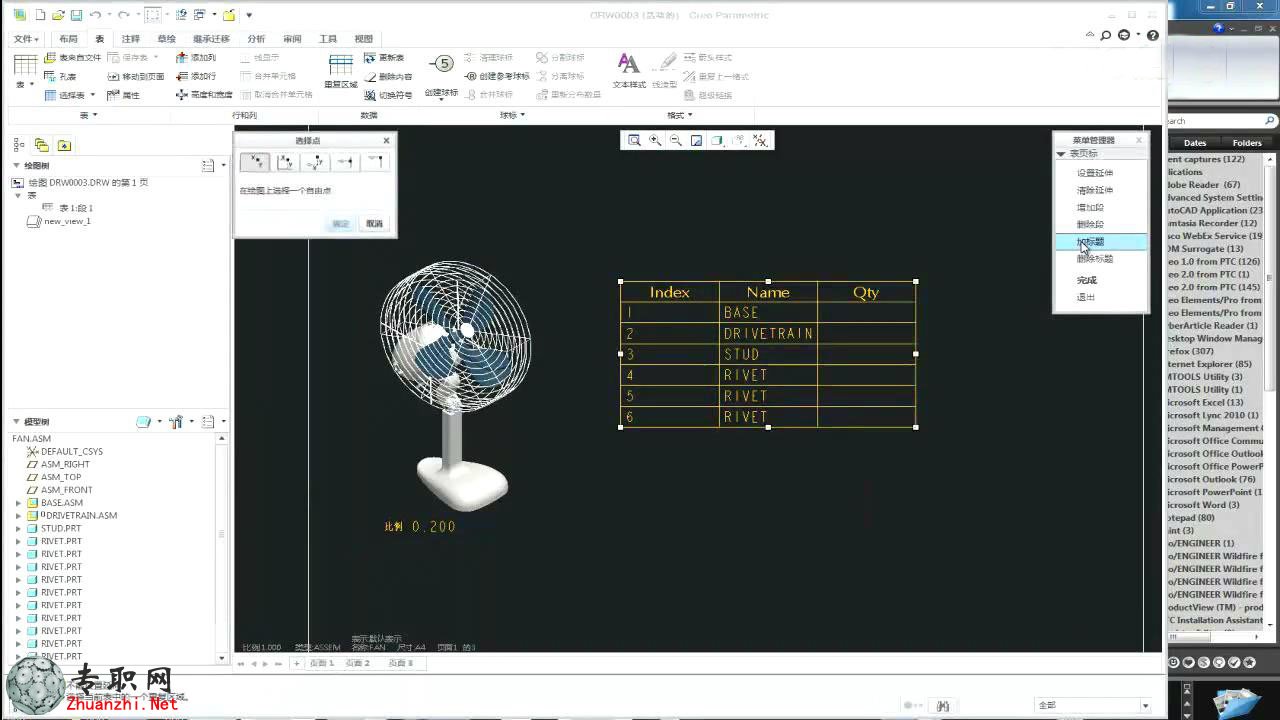Choose 删除标题 in menu manager
The height and width of the screenshot is (720, 1280).
pos(1095,259)
